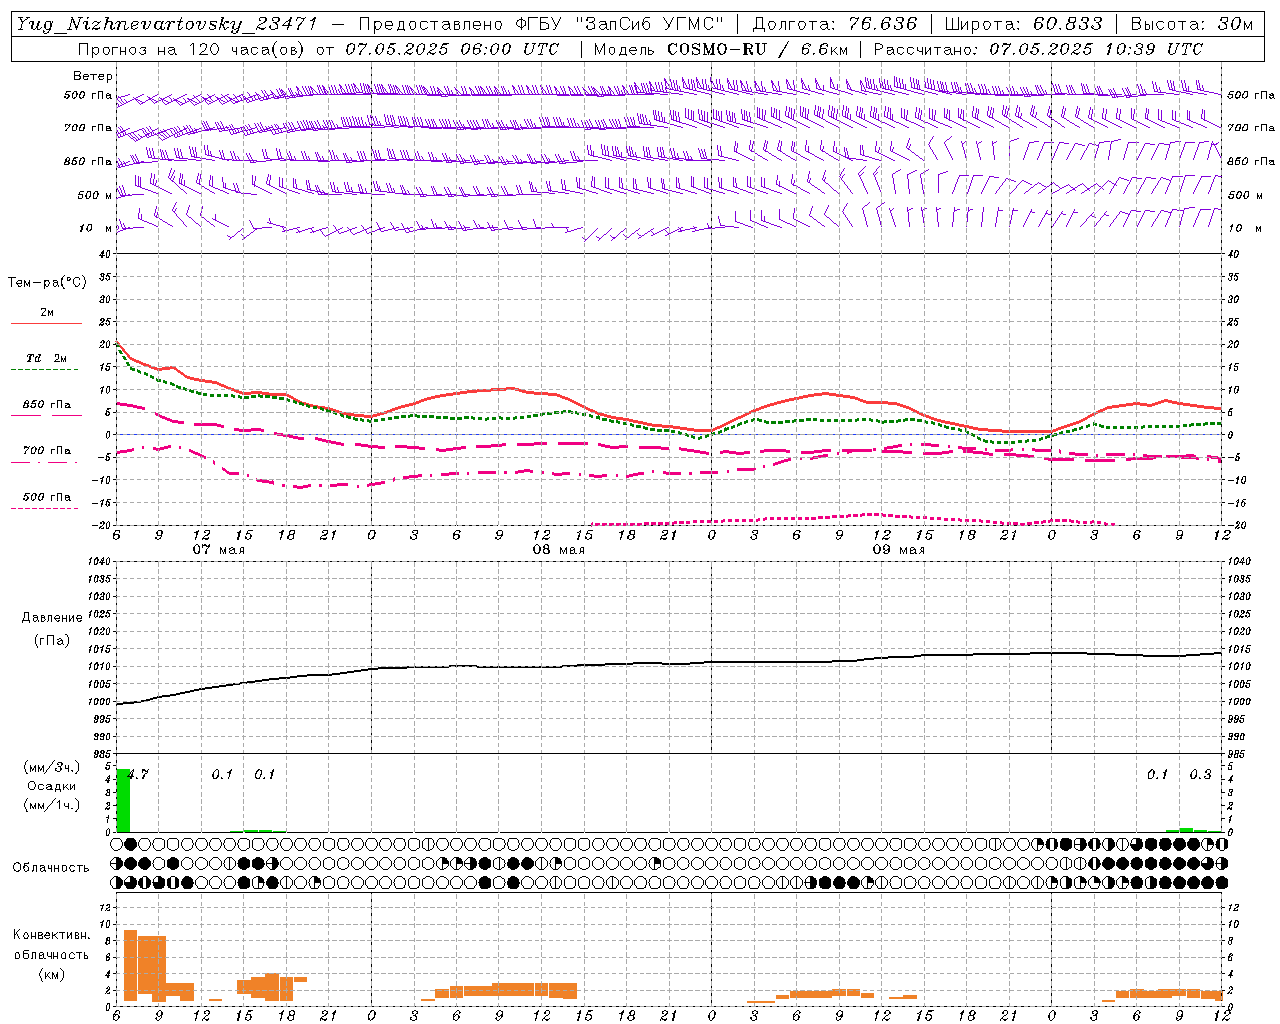Click the Осадки panel label
Screen dimensions: 1280x1024
click(x=51, y=786)
